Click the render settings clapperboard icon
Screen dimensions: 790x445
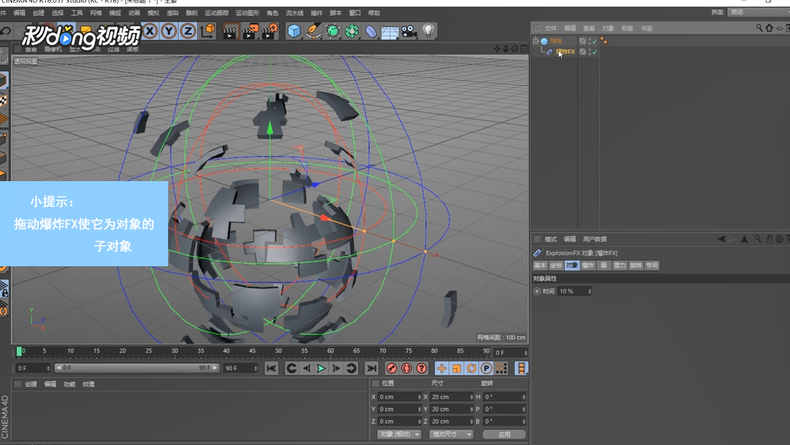268,31
